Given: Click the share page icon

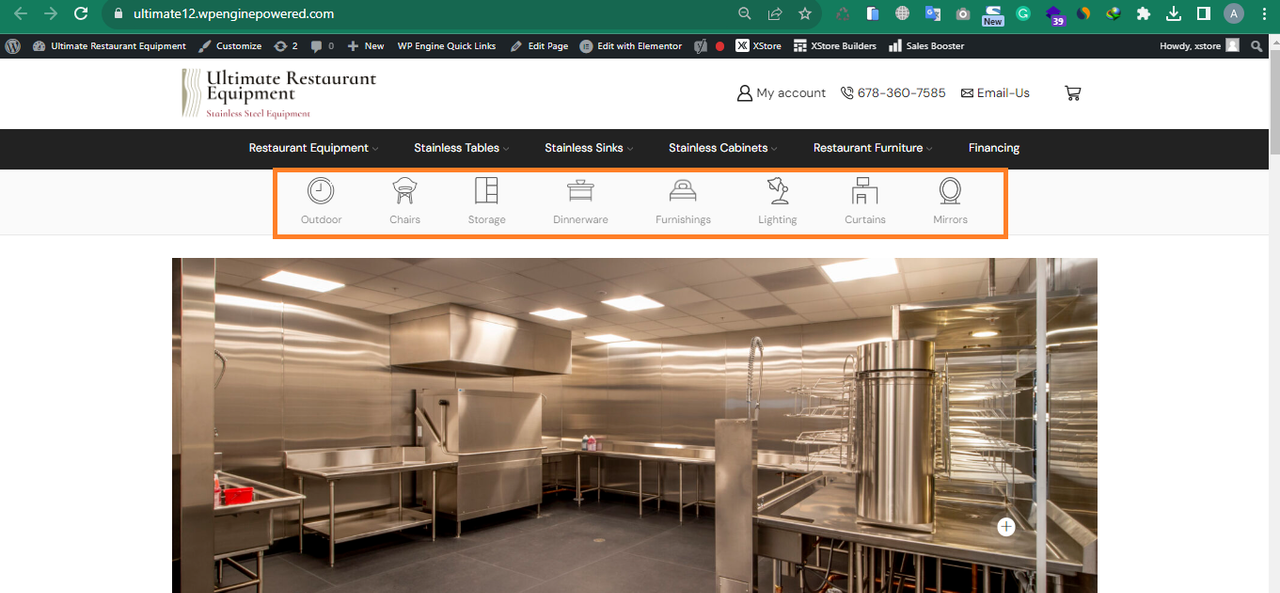Looking at the screenshot, I should coord(774,14).
